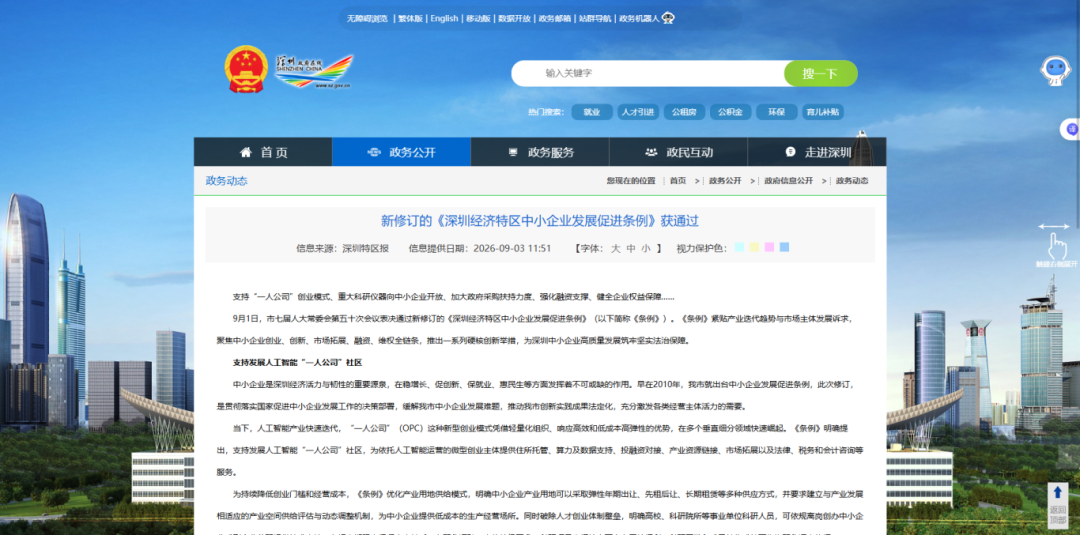
Task: Choose the pink eye-protection color
Action: pos(769,247)
